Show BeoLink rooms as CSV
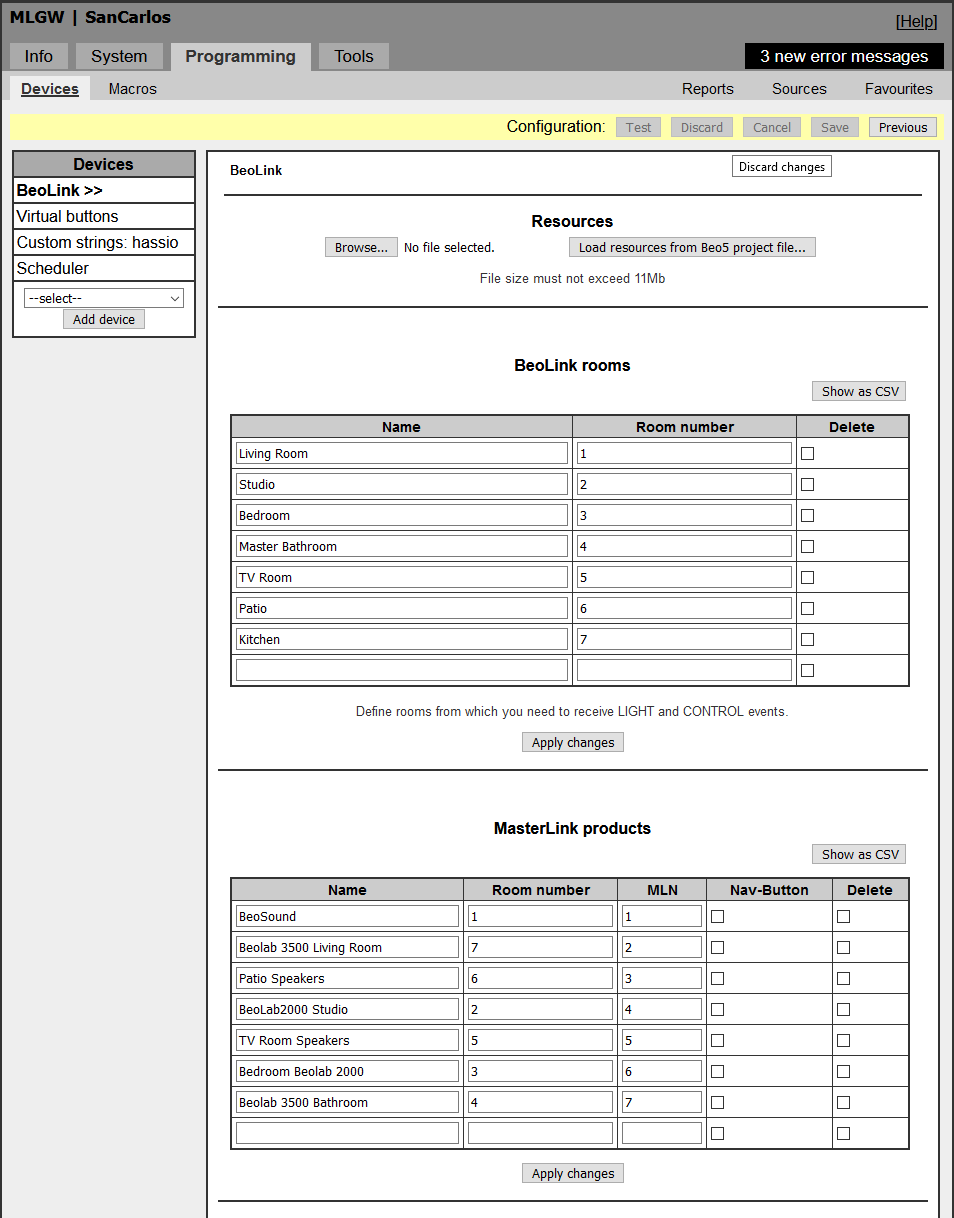 coord(859,391)
